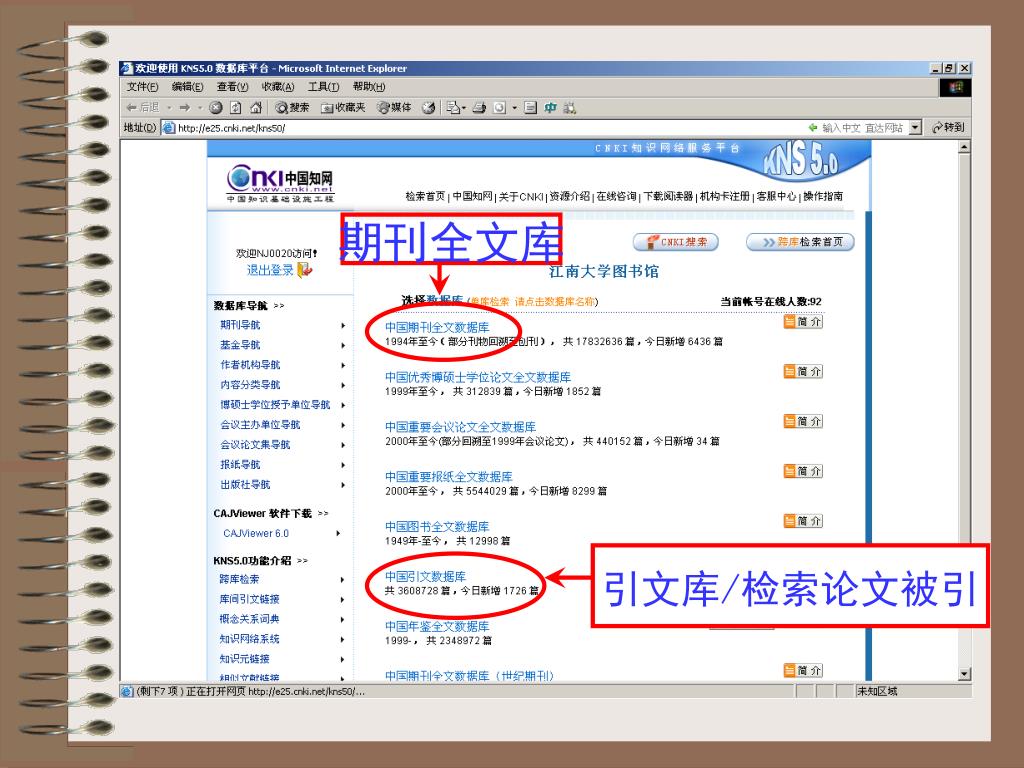Screen dimensions: 1024x768
Task: Open the 帮助(H) menu
Action: pyautogui.click(x=369, y=87)
